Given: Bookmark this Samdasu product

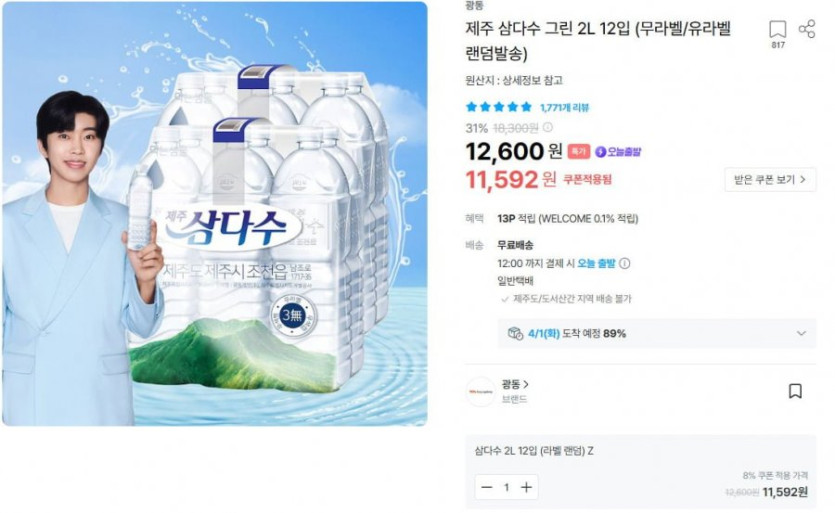Looking at the screenshot, I should pos(777,30).
